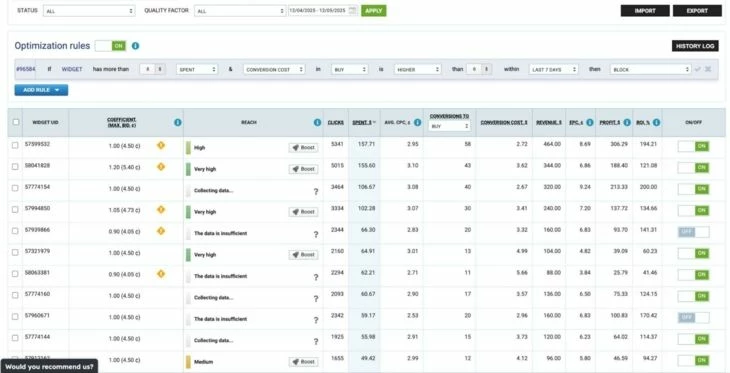Open the BLOCK action dropdown
This screenshot has width=730, height=373.
(651, 69)
